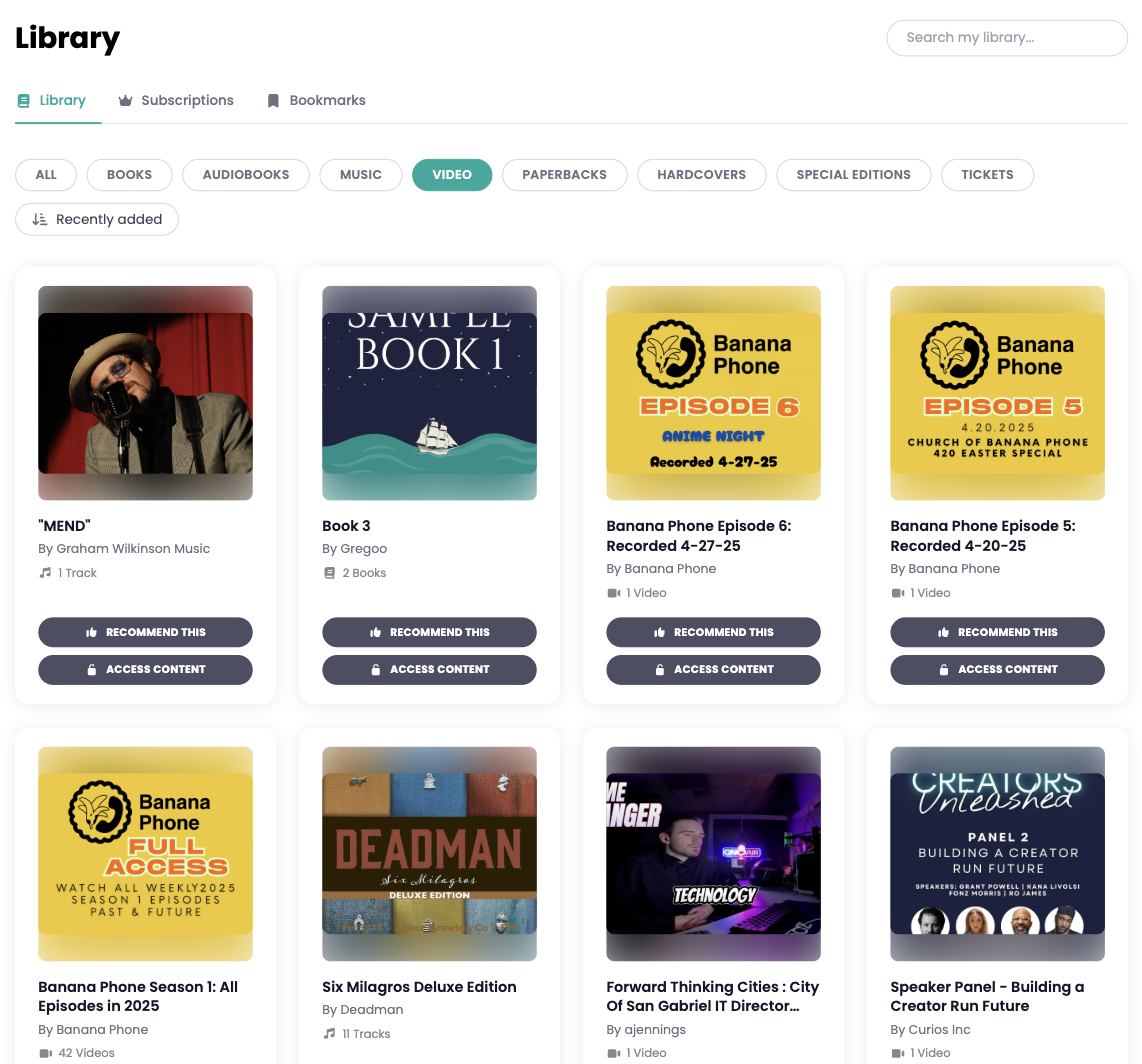Open the Sample Book 1 cover thumbnail
The height and width of the screenshot is (1064, 1142).
pyautogui.click(x=430, y=393)
